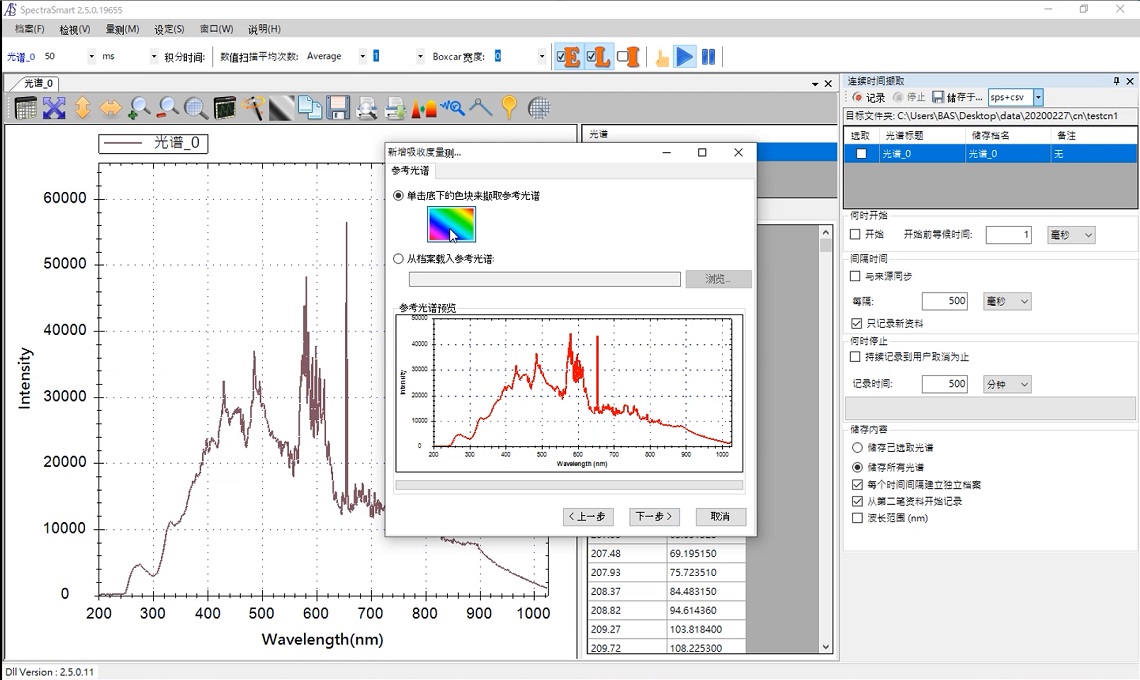Viewport: 1140px width, 680px height.
Task: Toggle start recording from second data checkbox
Action: [x=857, y=501]
